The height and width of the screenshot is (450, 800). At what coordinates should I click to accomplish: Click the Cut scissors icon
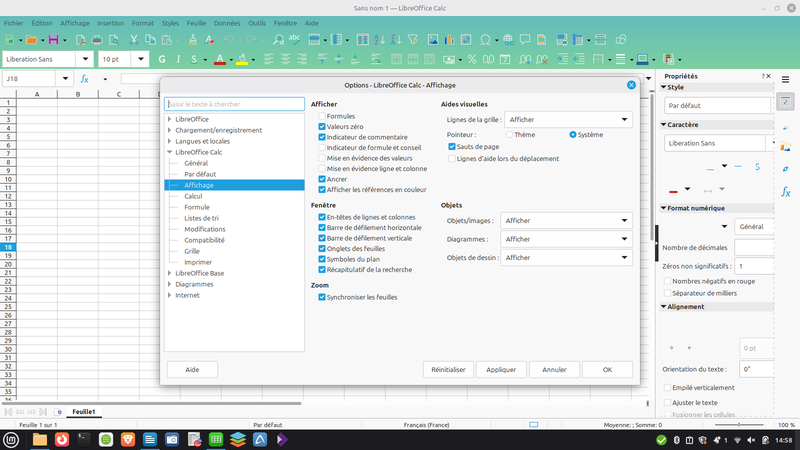[134, 39]
